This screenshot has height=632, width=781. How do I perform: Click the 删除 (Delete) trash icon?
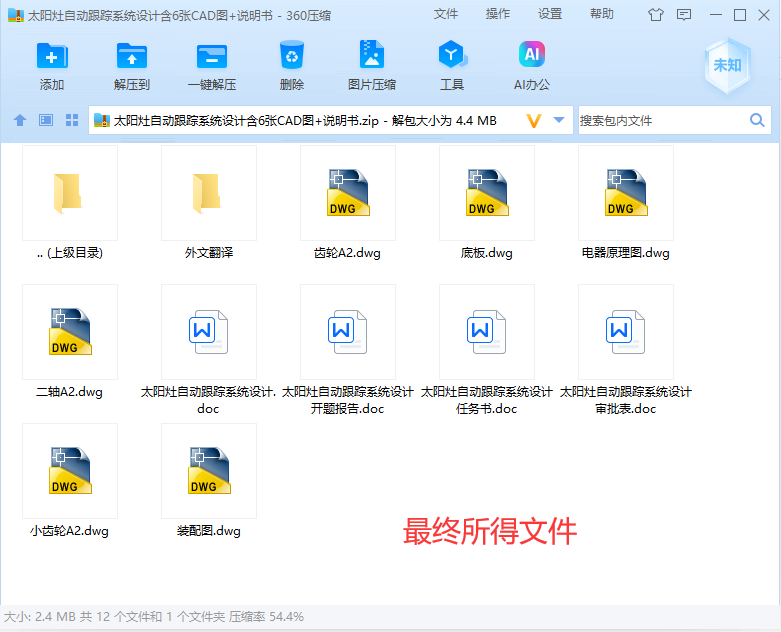coord(292,55)
